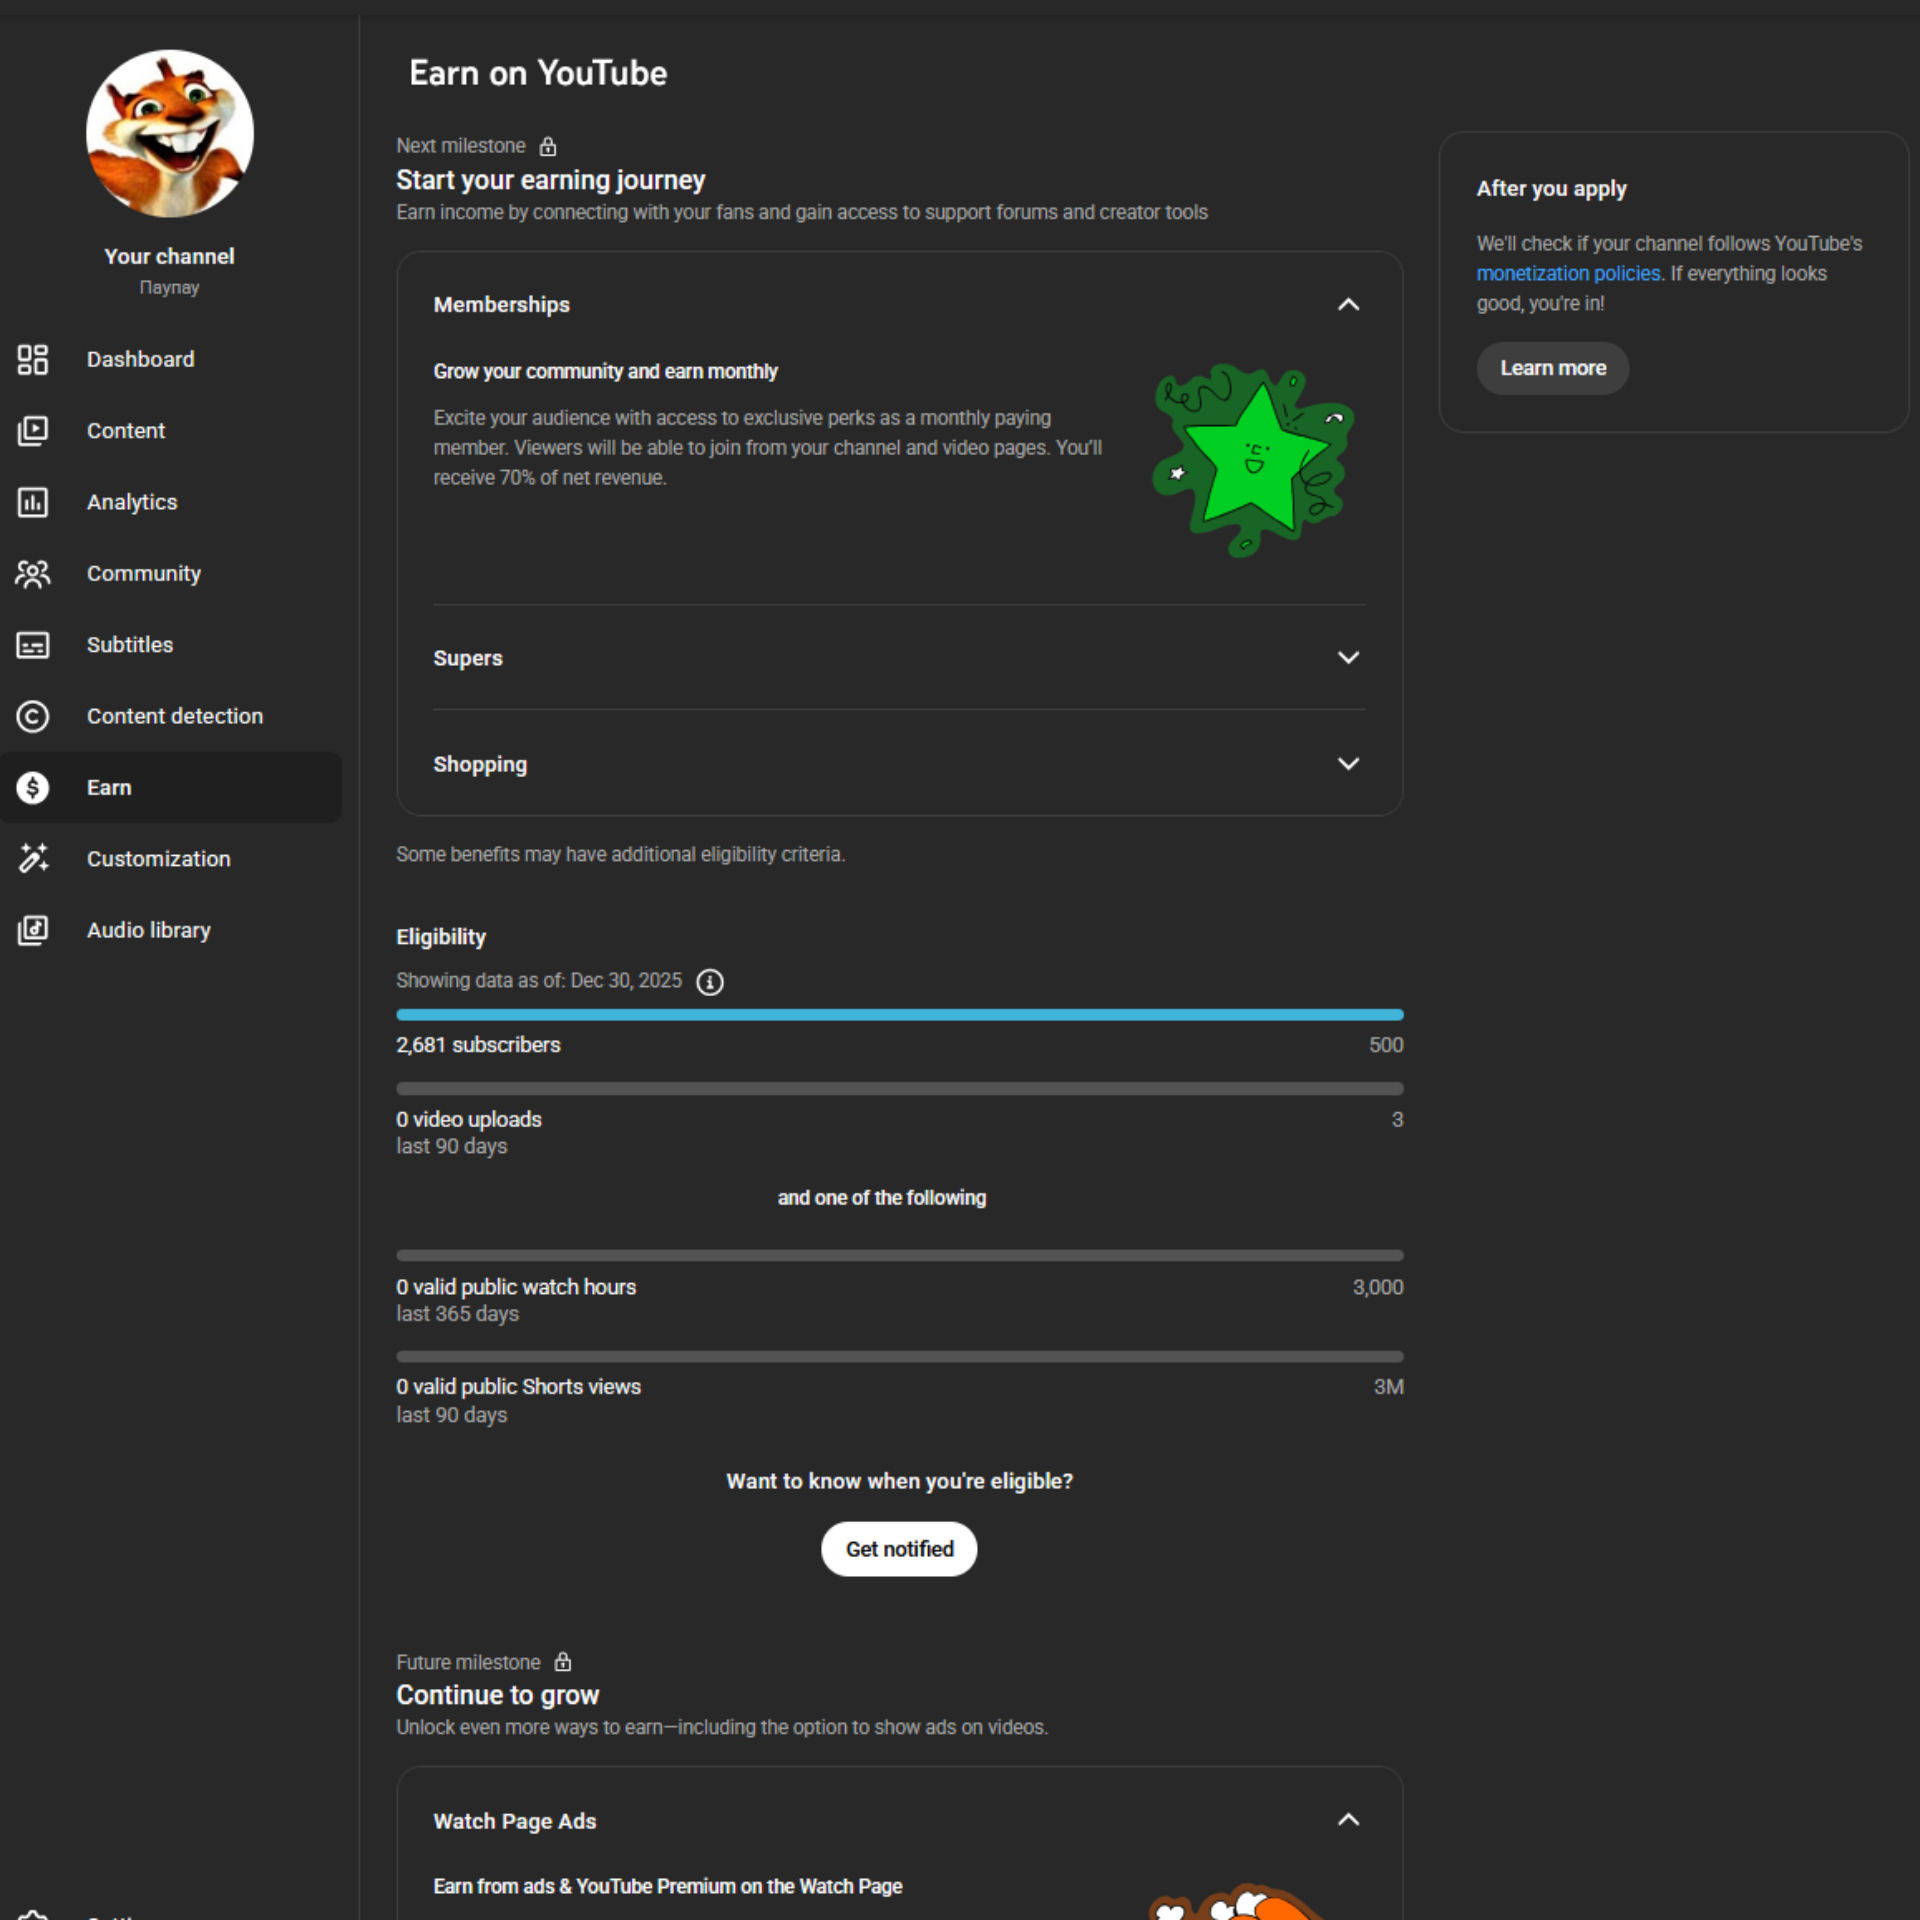The height and width of the screenshot is (1920, 1920).
Task: Collapse the Memberships section
Action: pos(1348,305)
